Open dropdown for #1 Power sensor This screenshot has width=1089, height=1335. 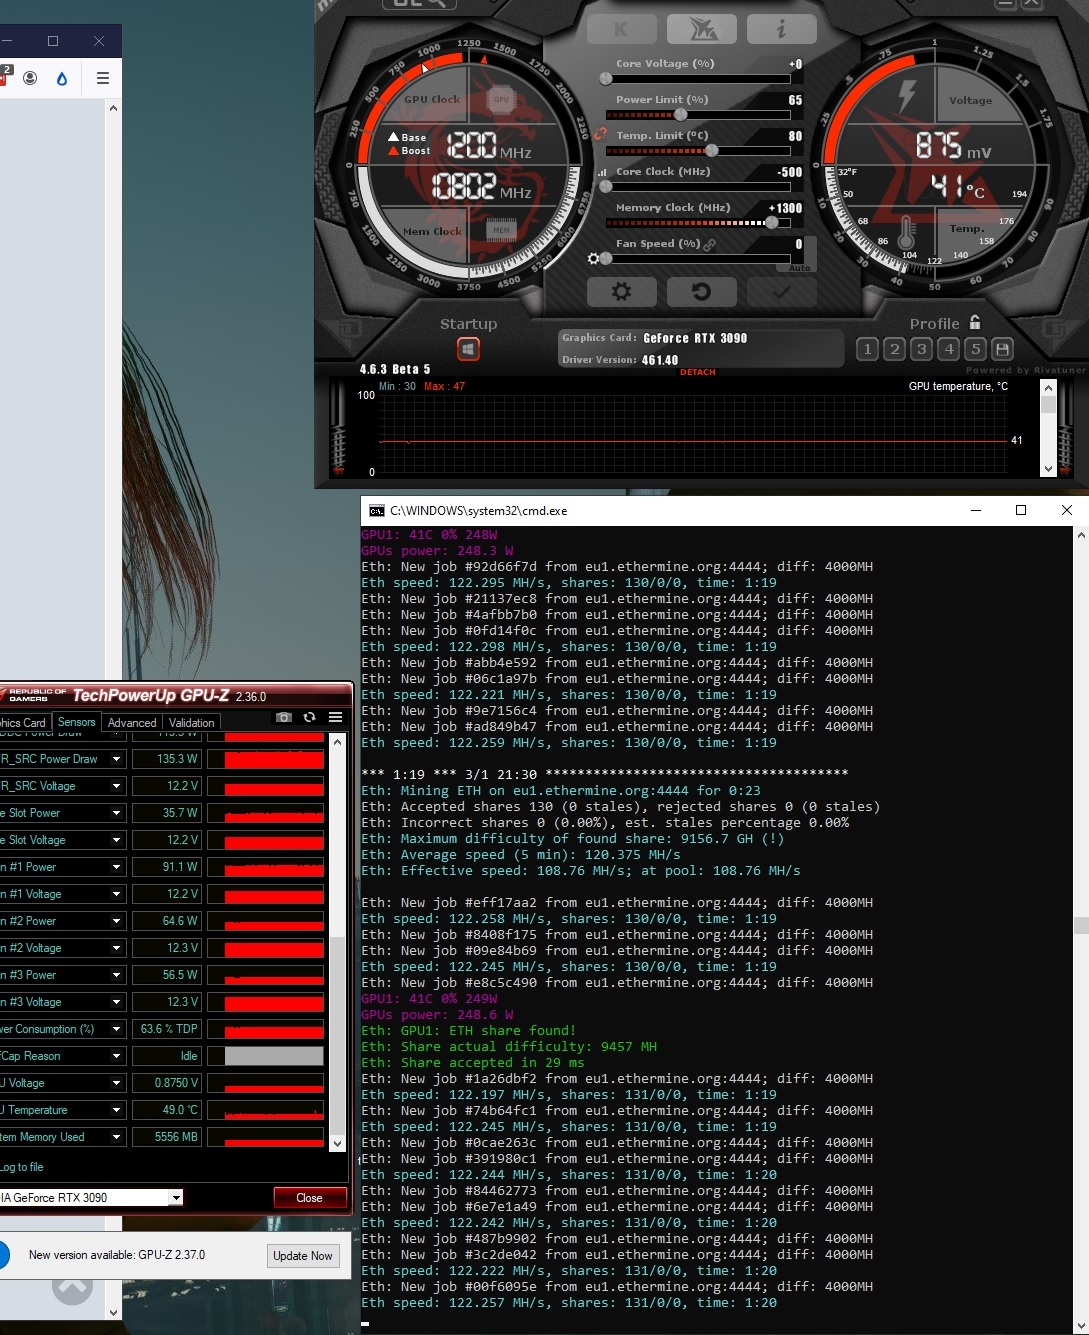[116, 867]
